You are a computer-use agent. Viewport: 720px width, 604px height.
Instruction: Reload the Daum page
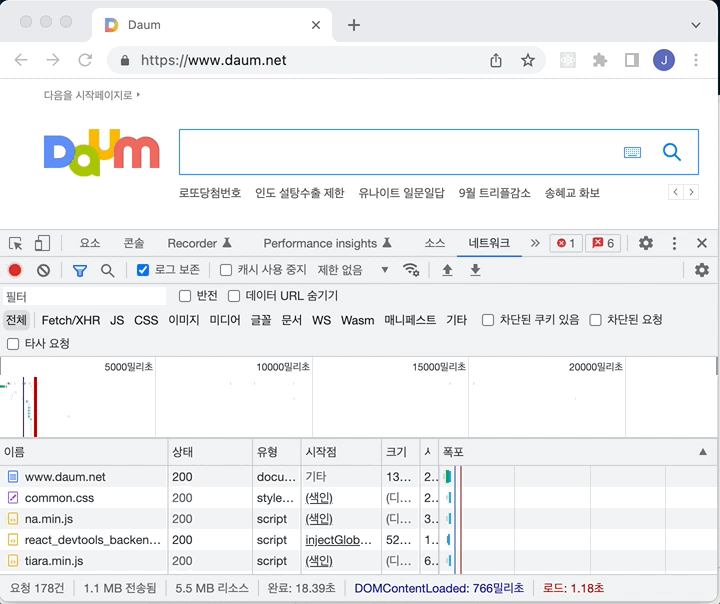coord(85,60)
